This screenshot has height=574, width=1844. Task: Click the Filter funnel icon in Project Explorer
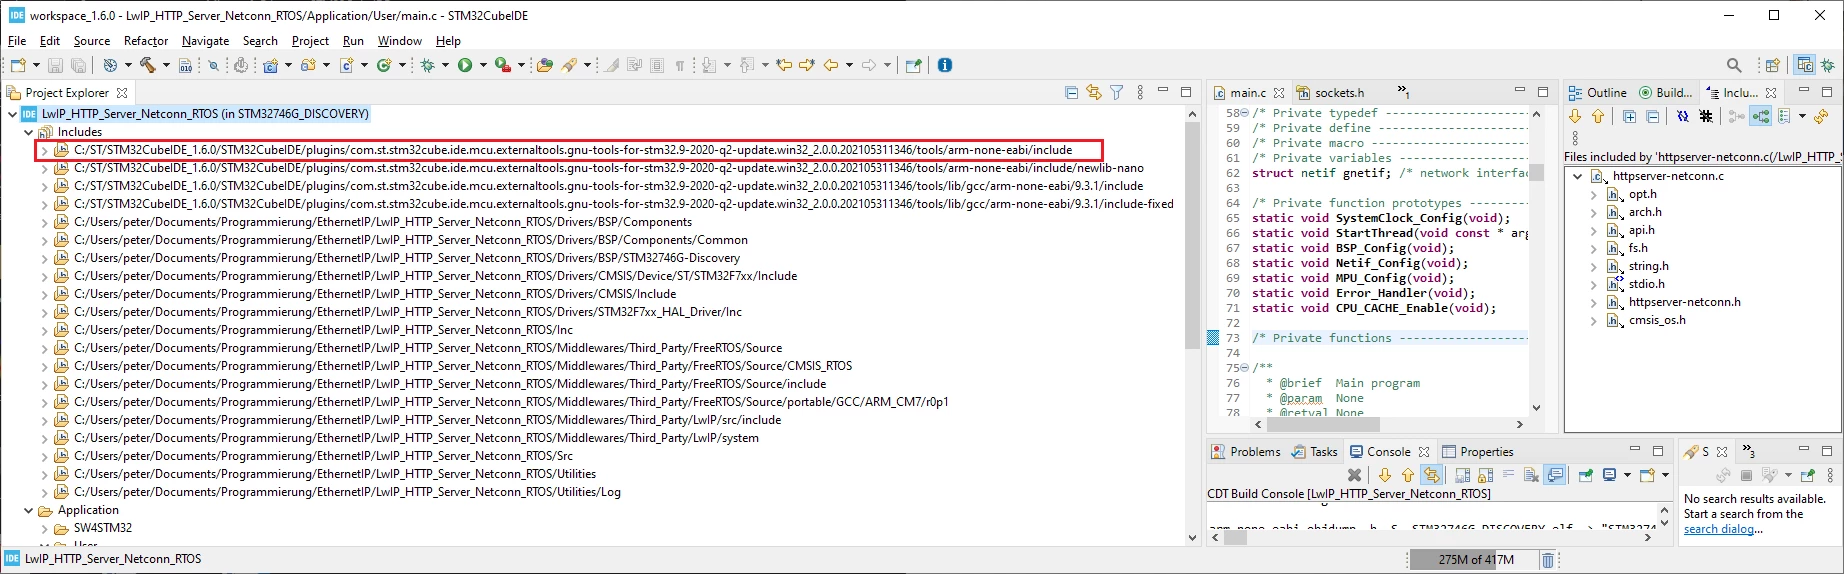tap(1116, 92)
